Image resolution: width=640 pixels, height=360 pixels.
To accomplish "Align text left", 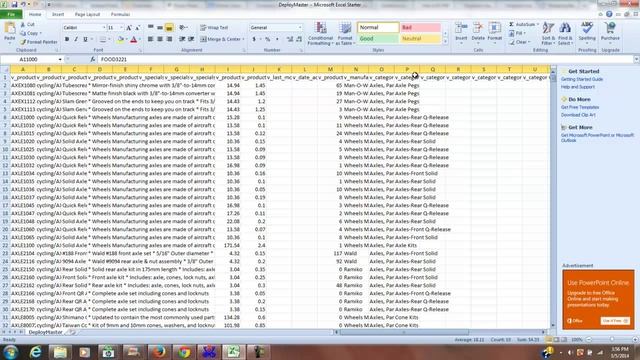I will click(151, 39).
